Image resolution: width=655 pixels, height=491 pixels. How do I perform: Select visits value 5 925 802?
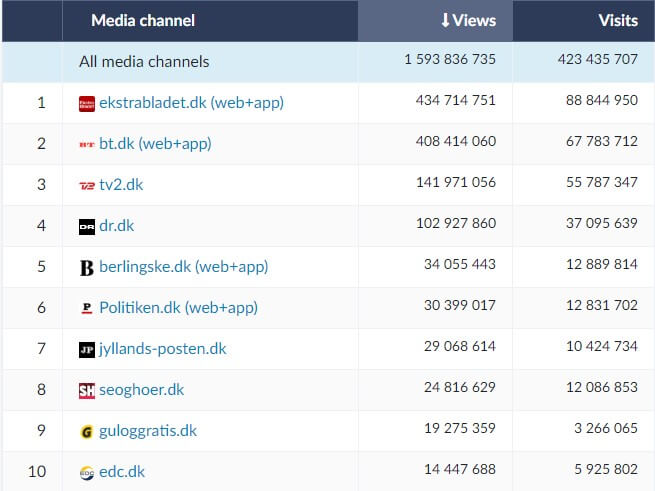pyautogui.click(x=606, y=469)
